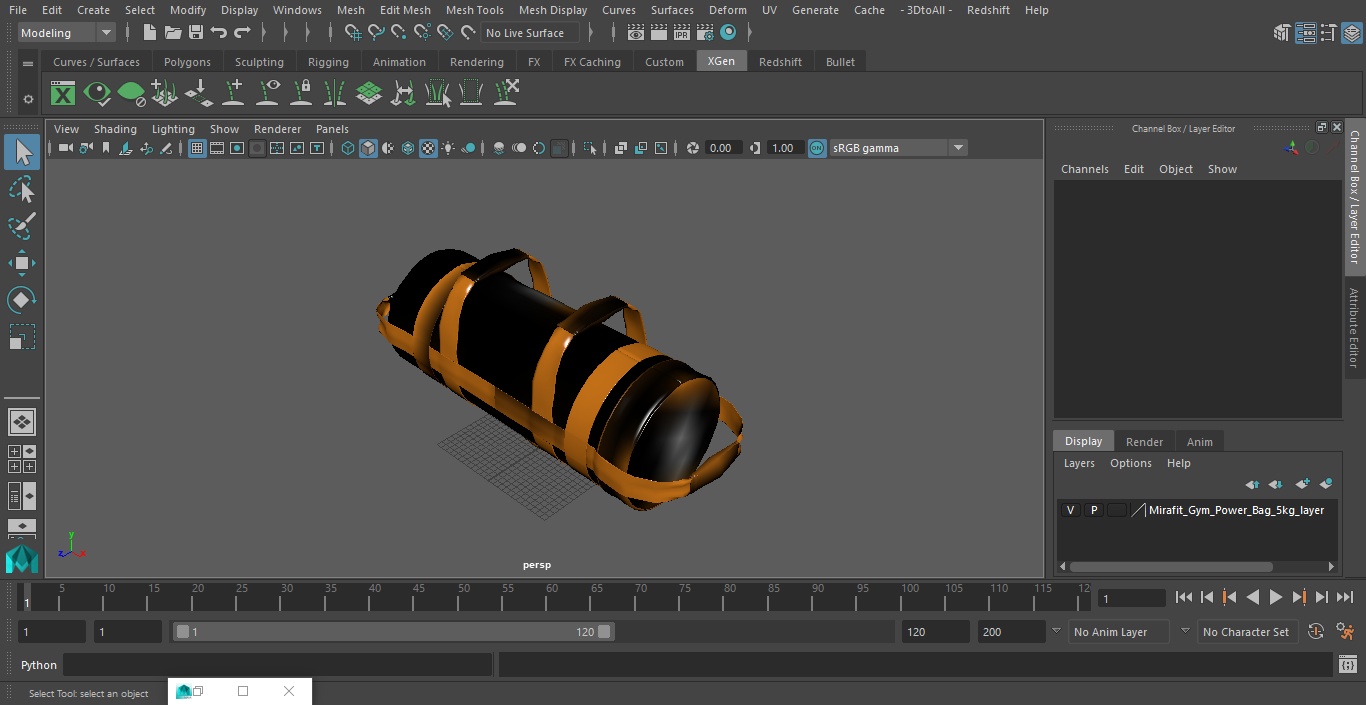Play the animation forward
Viewport: 1366px width, 705px height.
tap(1276, 597)
